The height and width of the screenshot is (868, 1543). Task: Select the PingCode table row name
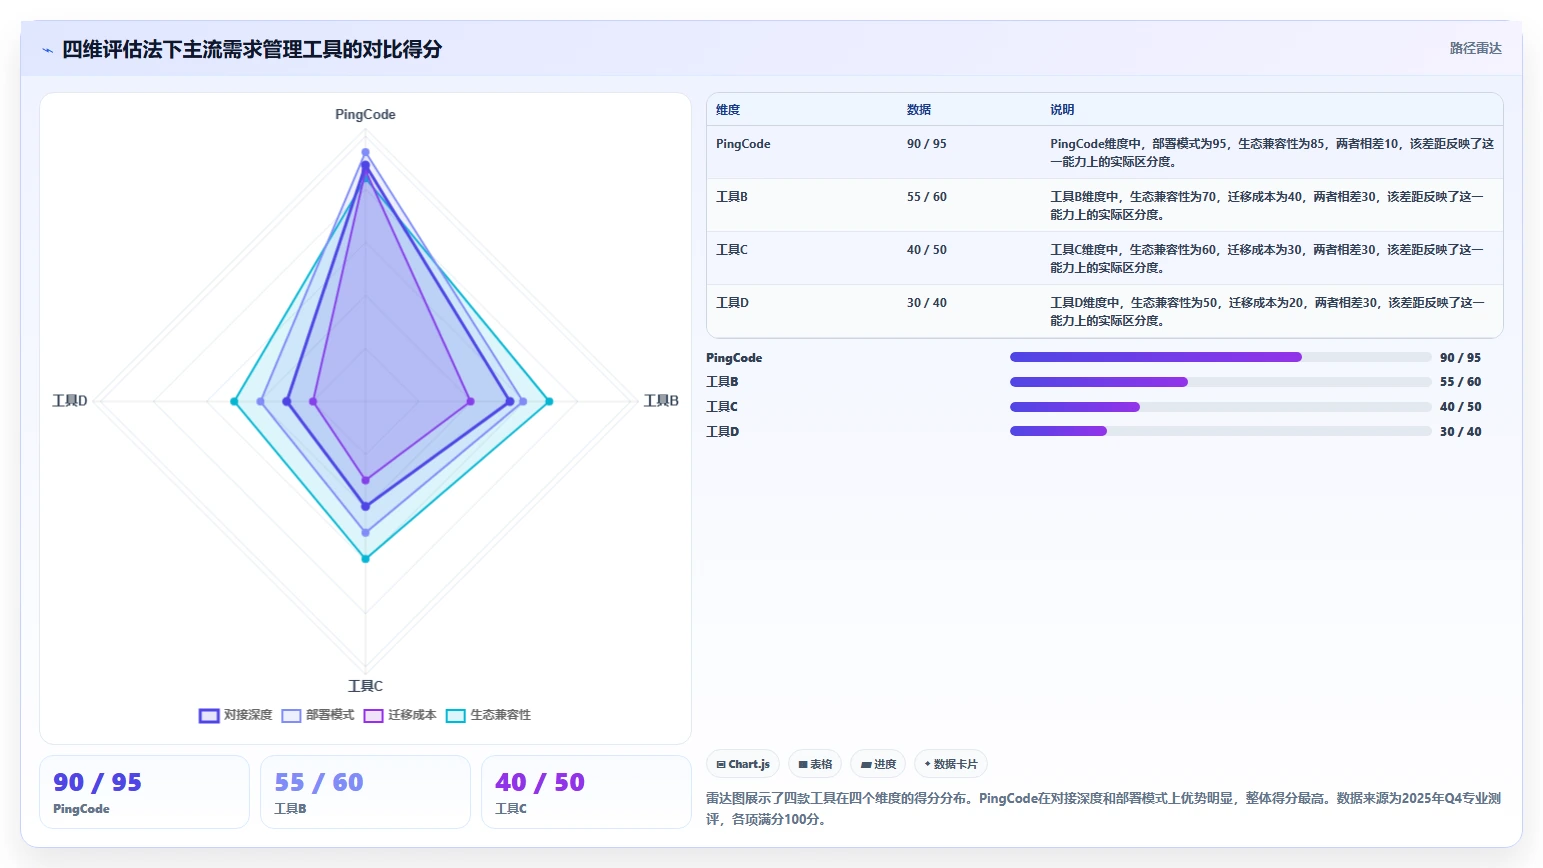point(743,144)
